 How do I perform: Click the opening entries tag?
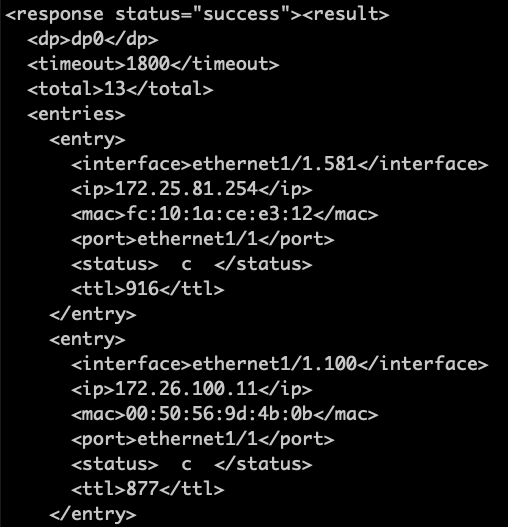tap(76, 114)
